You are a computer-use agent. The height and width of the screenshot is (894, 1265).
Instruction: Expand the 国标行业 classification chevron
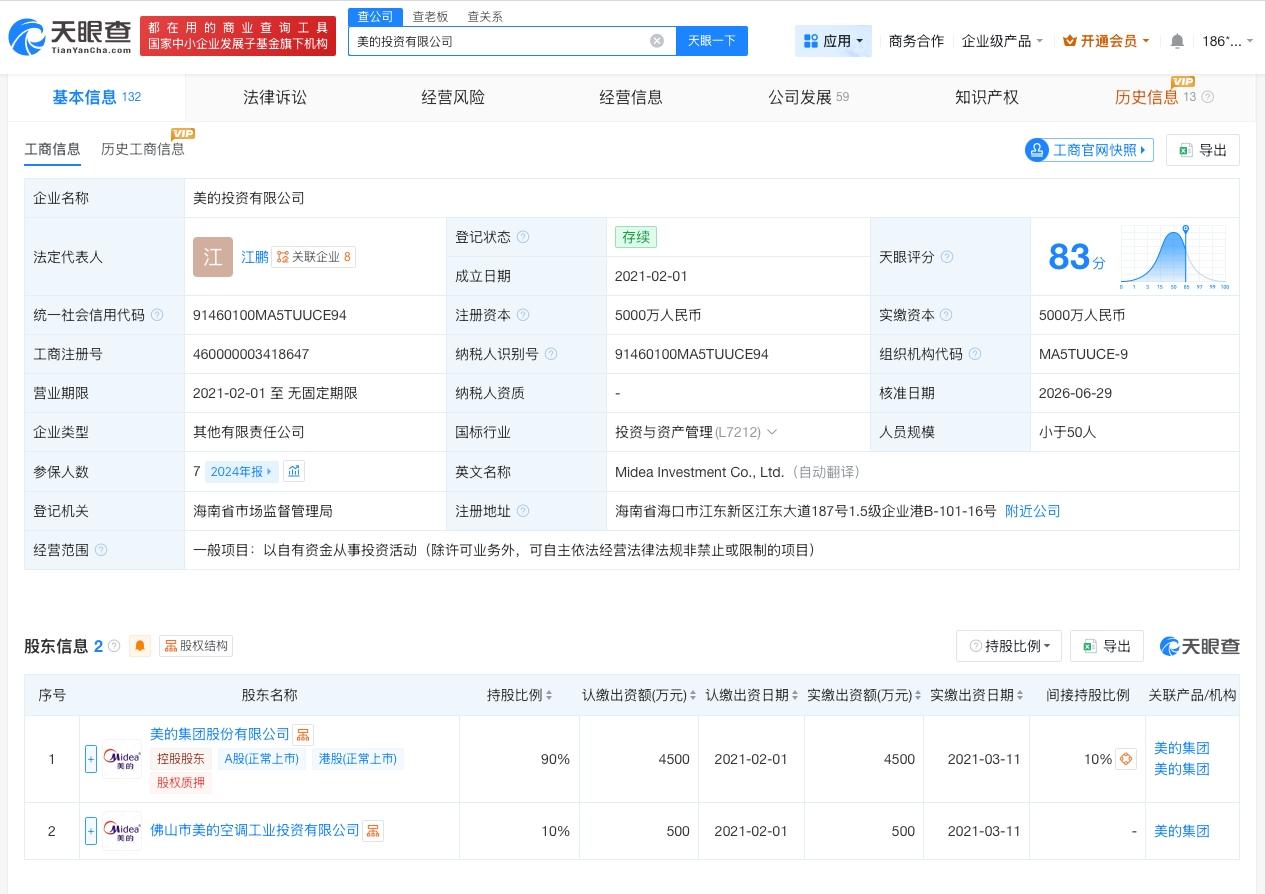click(771, 432)
